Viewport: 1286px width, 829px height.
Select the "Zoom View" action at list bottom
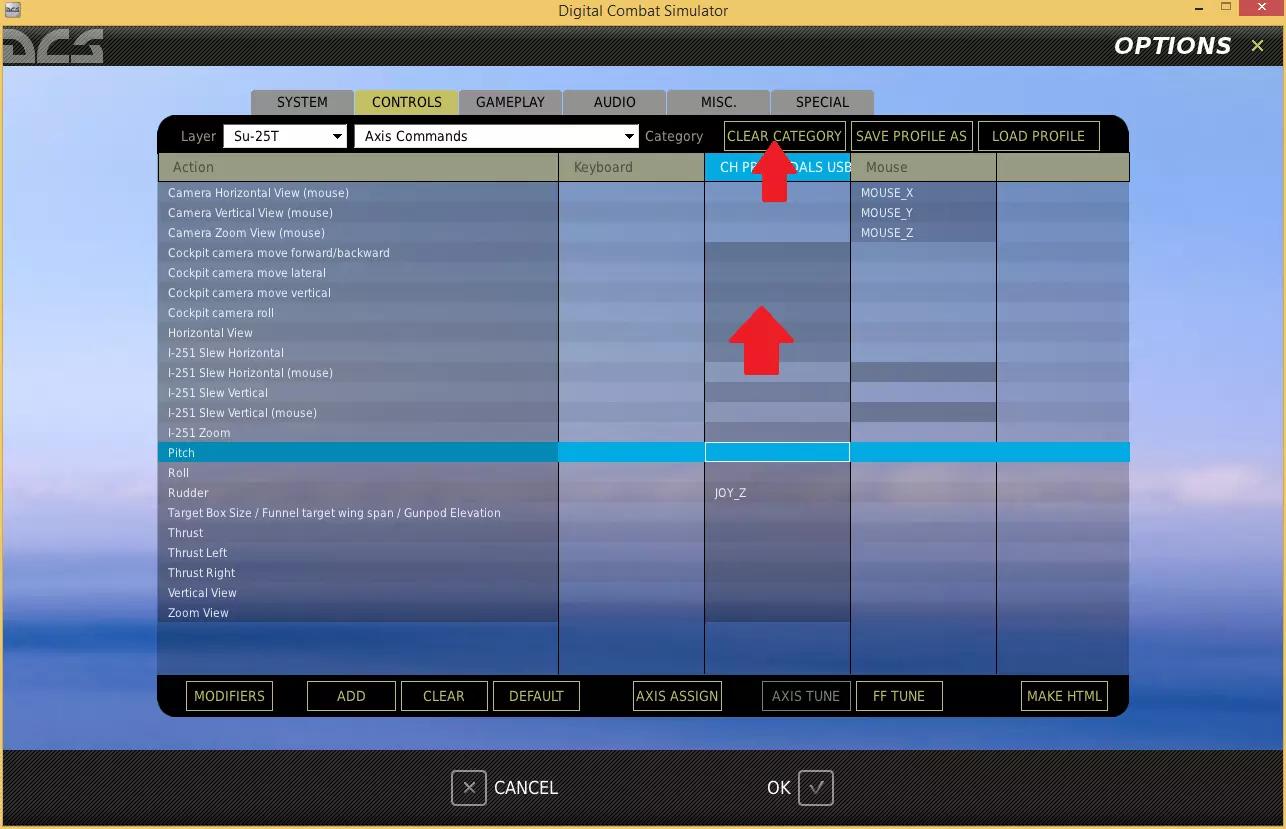point(358,613)
